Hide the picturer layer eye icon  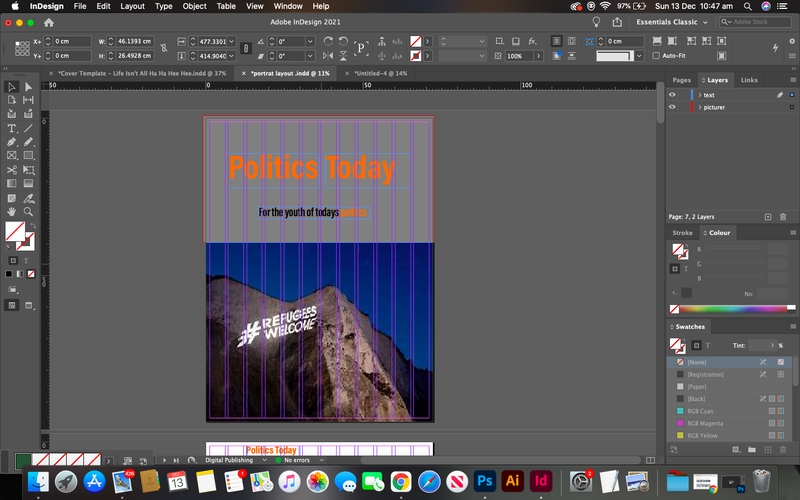[x=672, y=107]
